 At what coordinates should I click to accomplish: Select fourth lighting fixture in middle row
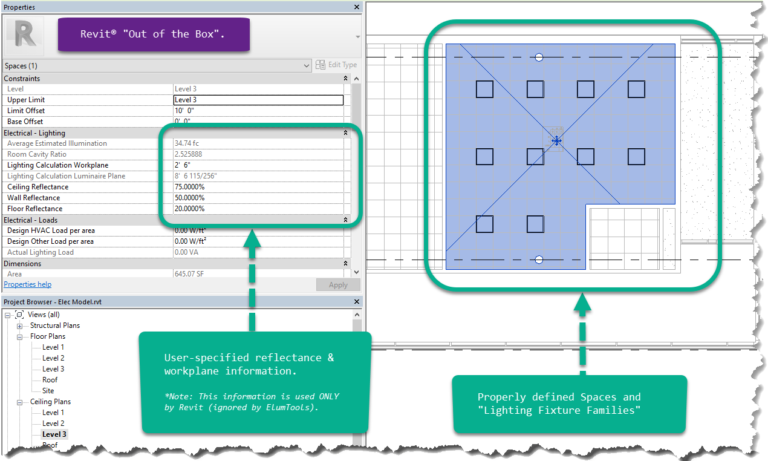coord(636,157)
